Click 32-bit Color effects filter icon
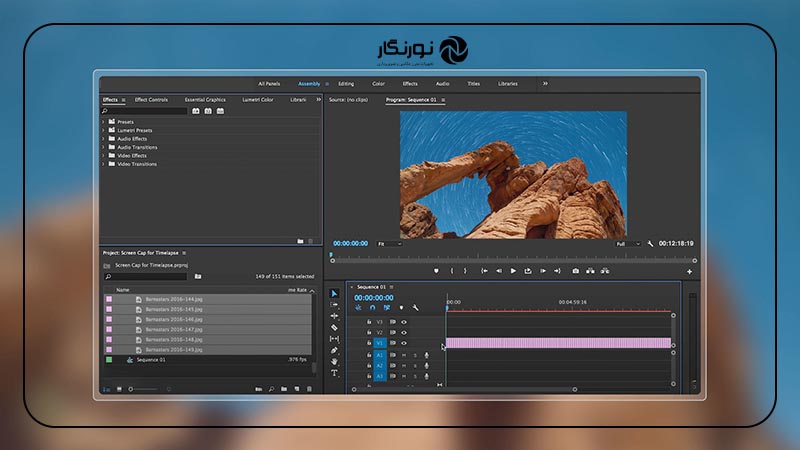 click(x=208, y=111)
